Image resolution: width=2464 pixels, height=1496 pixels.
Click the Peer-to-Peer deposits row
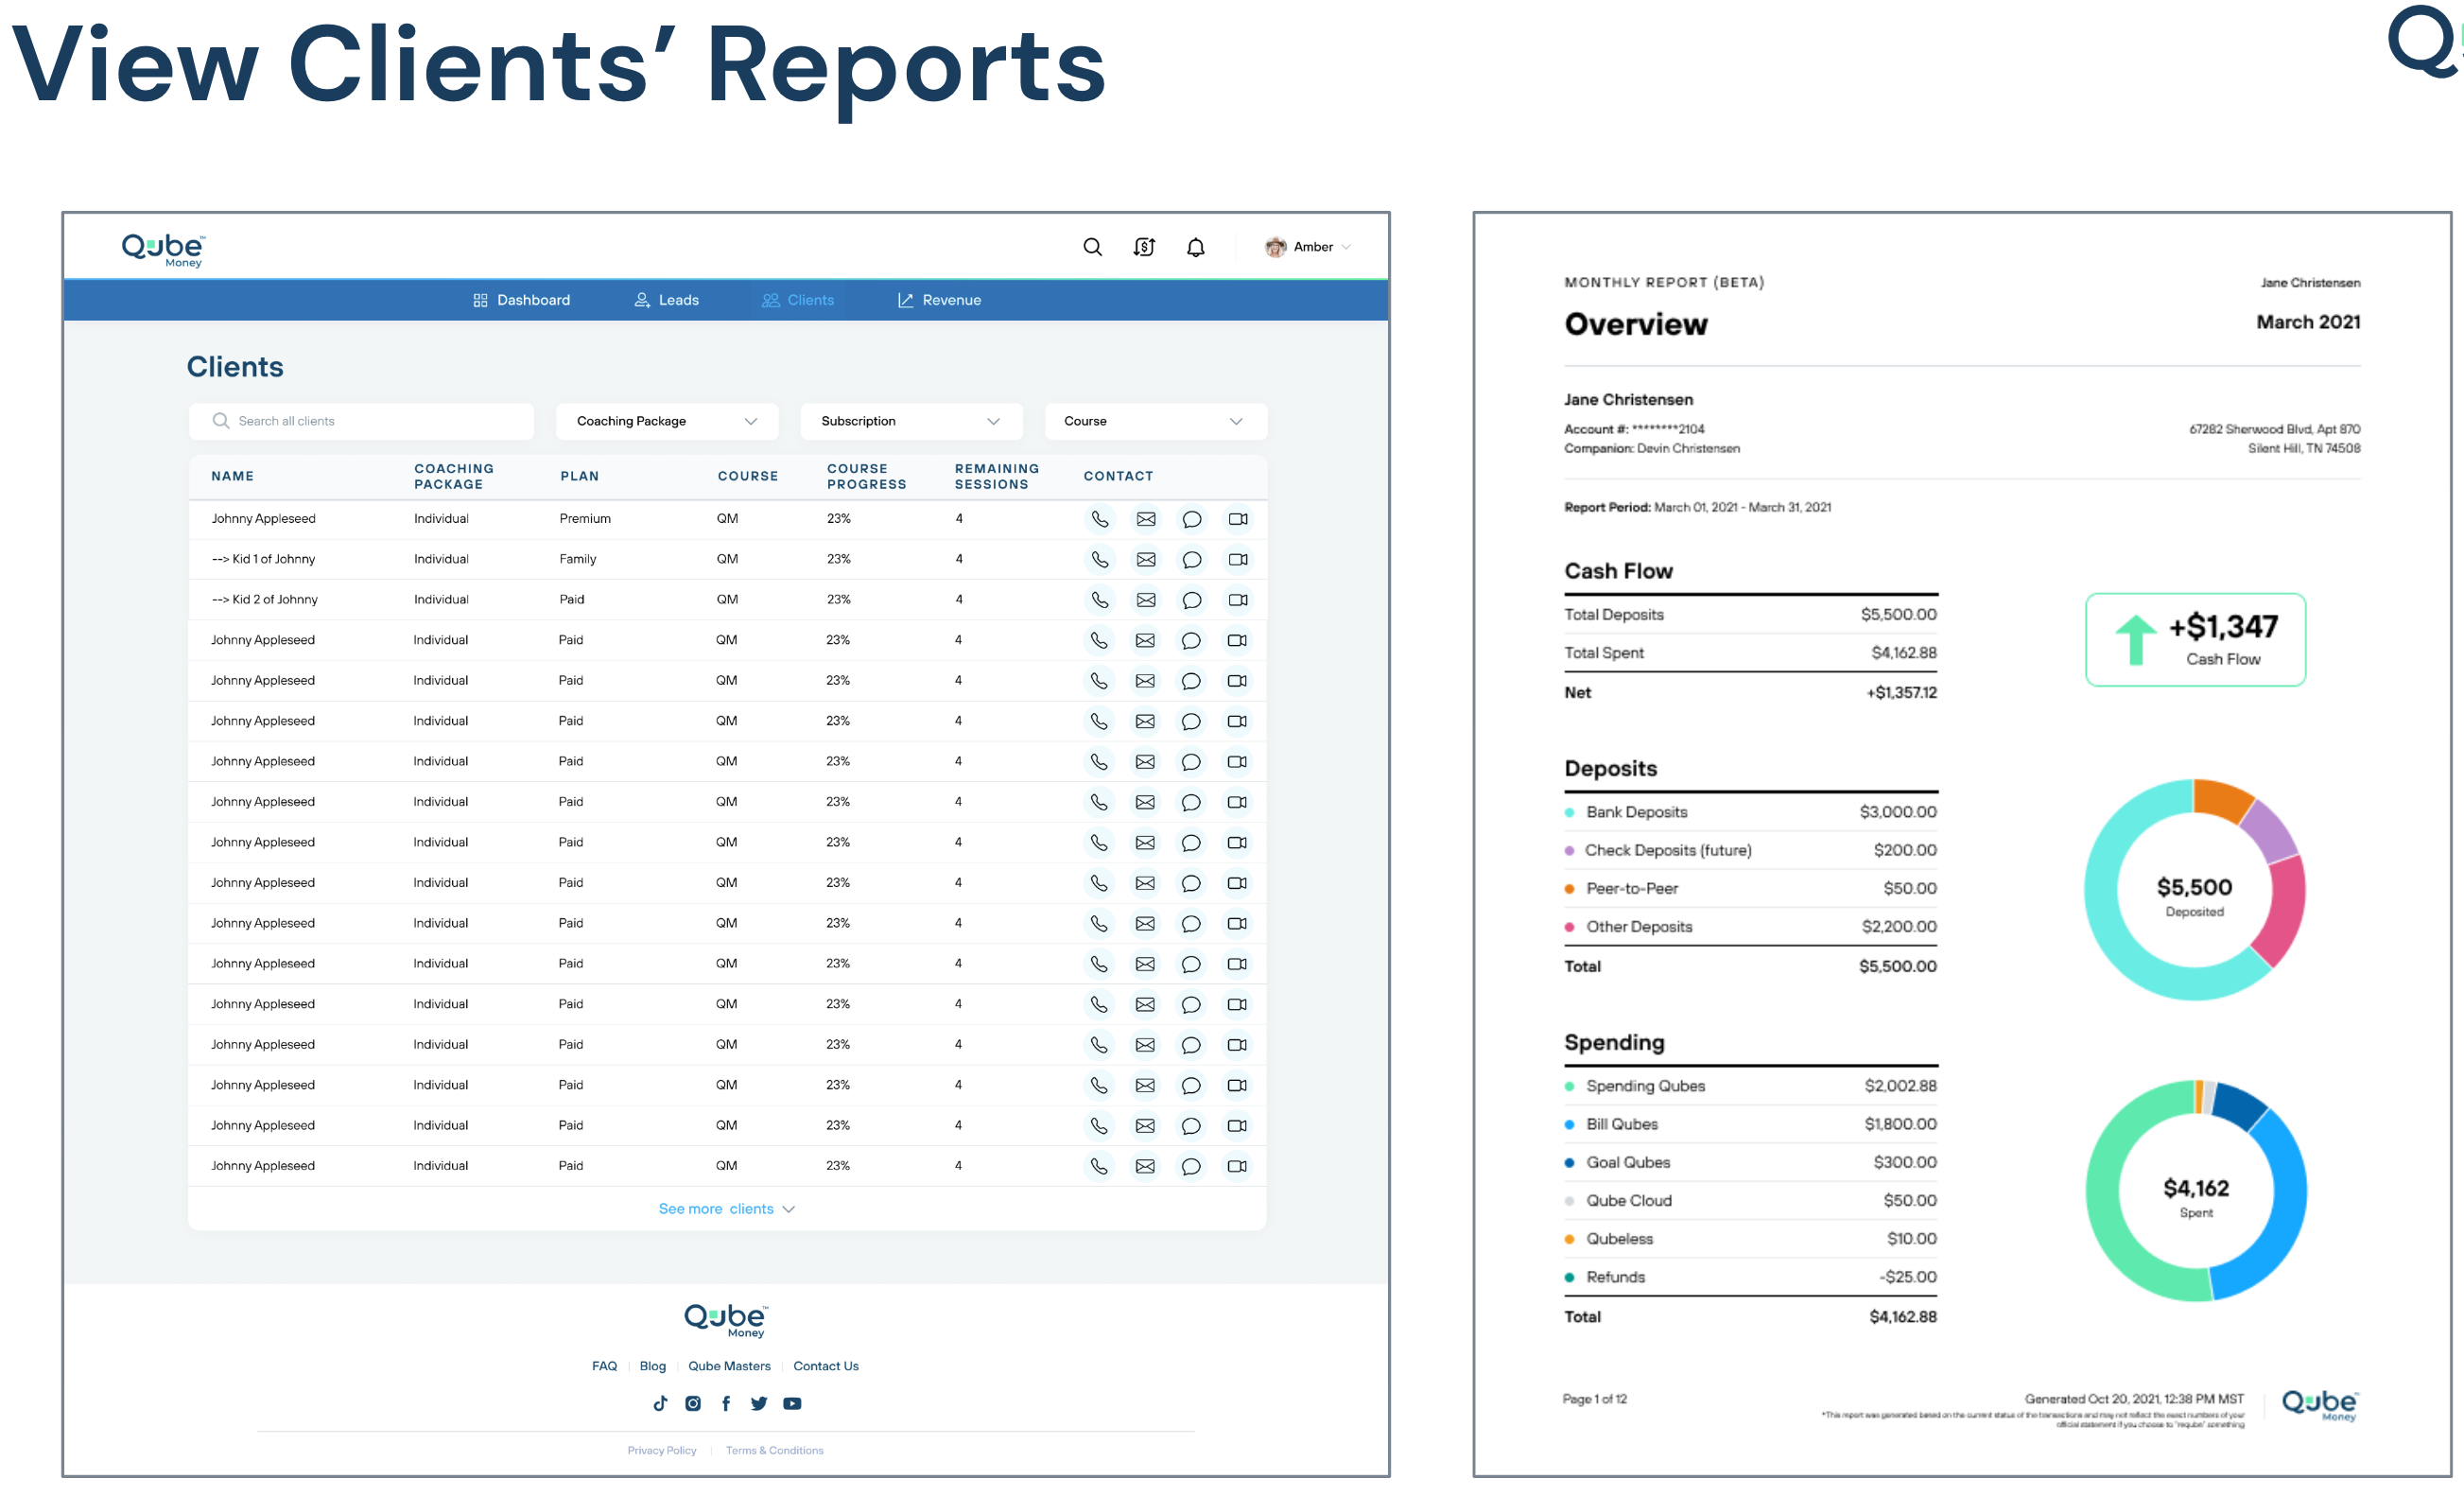tap(1750, 889)
